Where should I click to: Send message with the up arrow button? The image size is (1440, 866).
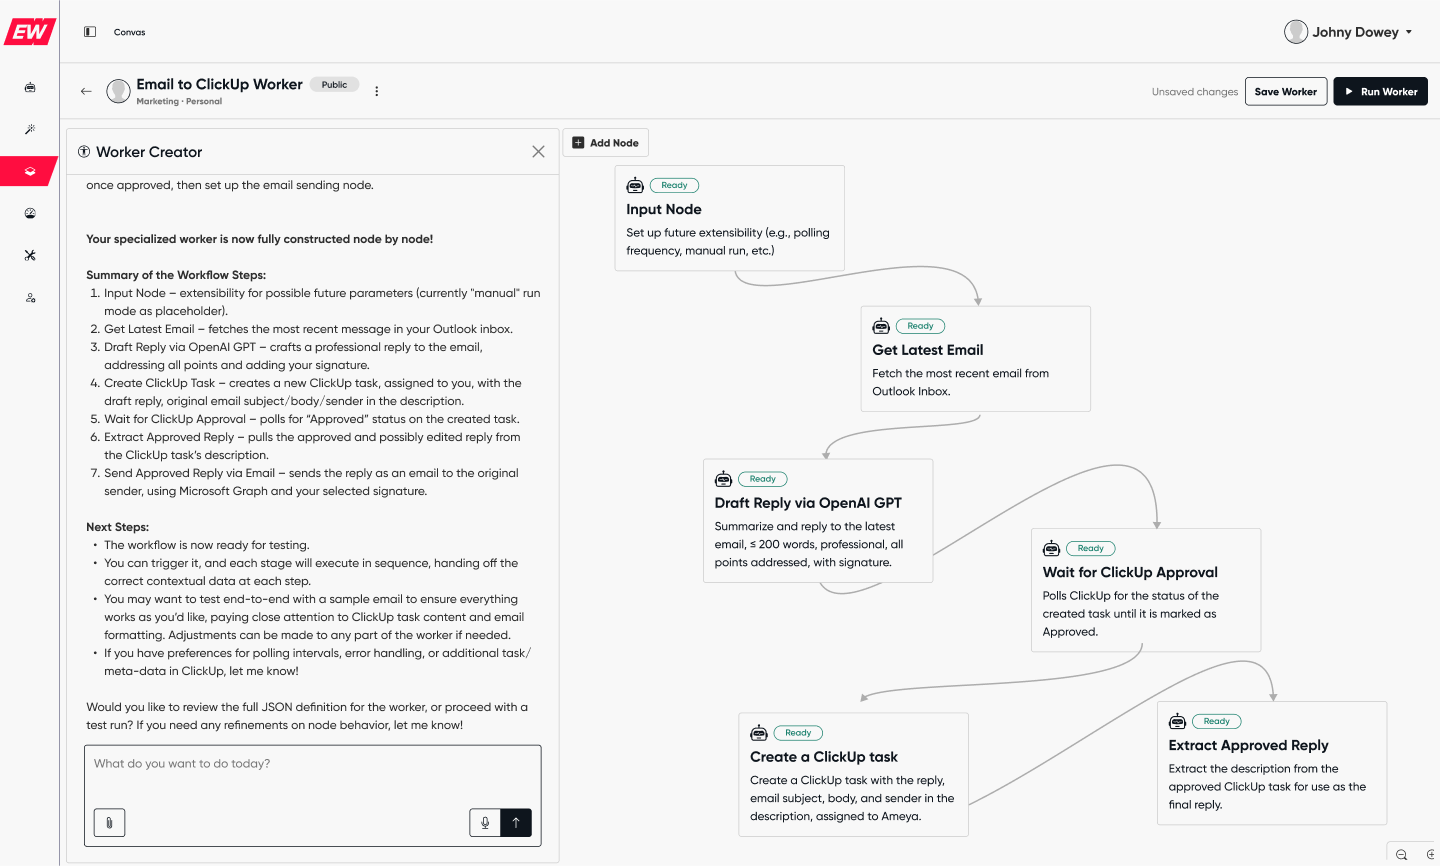click(x=516, y=823)
